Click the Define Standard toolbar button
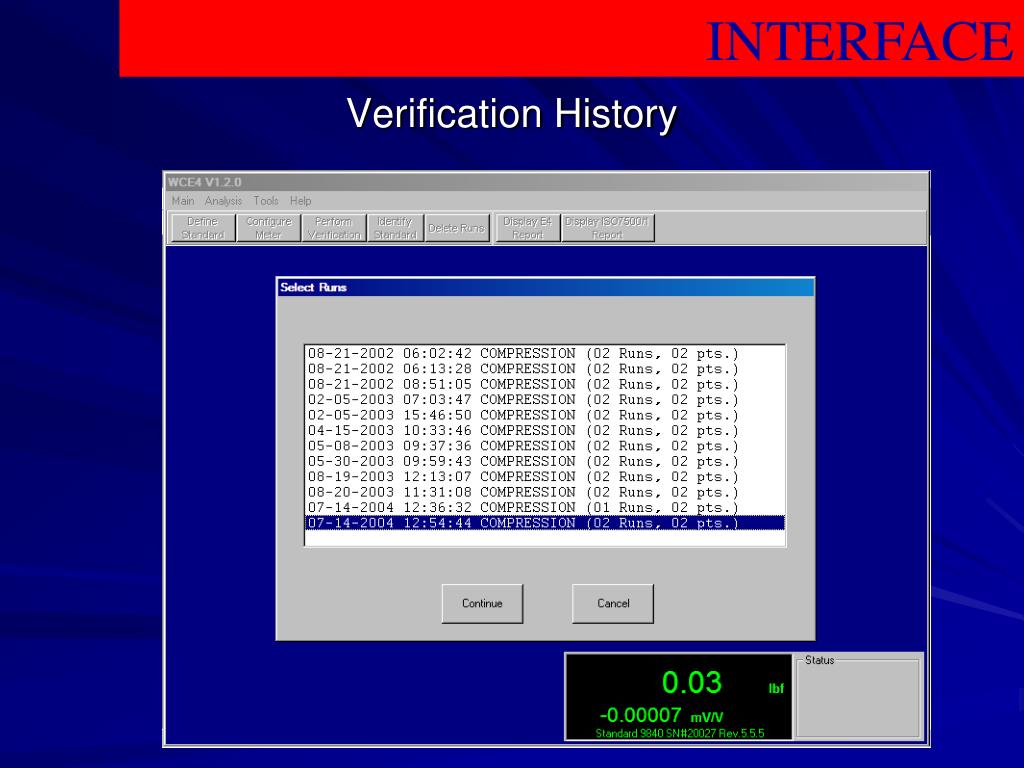Image resolution: width=1024 pixels, height=768 pixels. click(202, 228)
